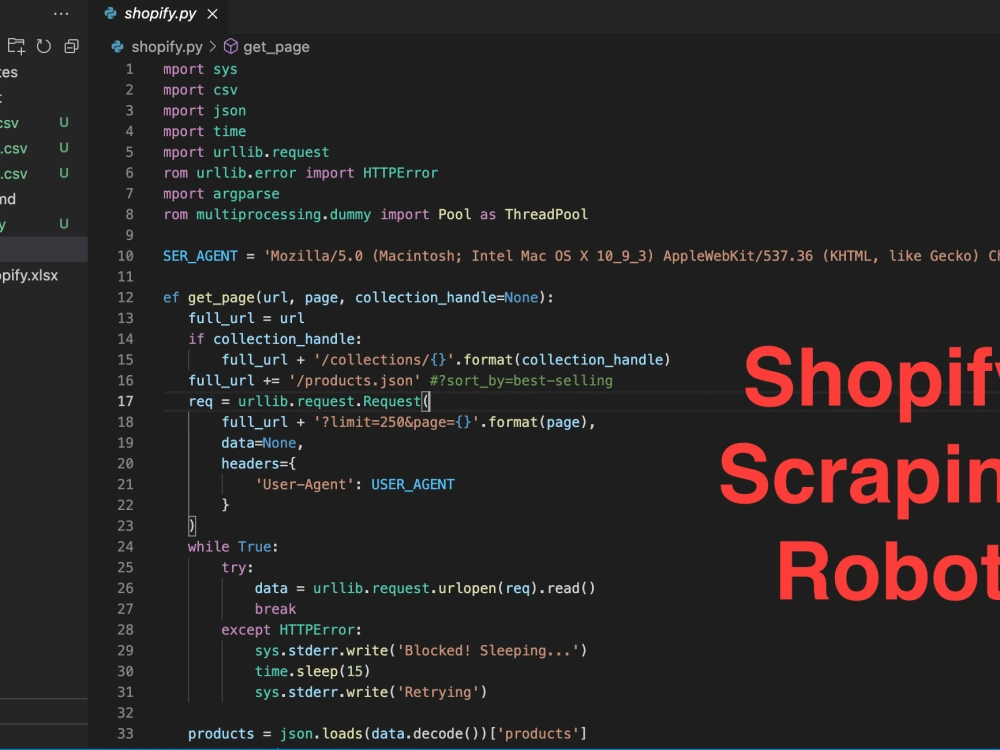The image size is (1000, 750).
Task: Switch to the shopify.py editor tab
Action: pos(160,13)
